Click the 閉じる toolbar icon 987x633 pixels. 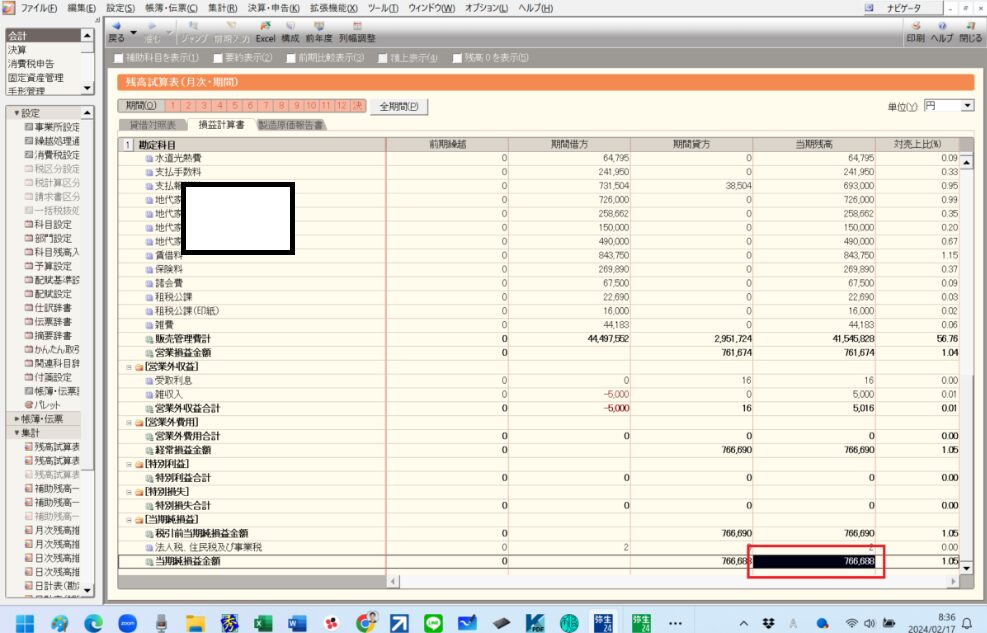coord(970,30)
